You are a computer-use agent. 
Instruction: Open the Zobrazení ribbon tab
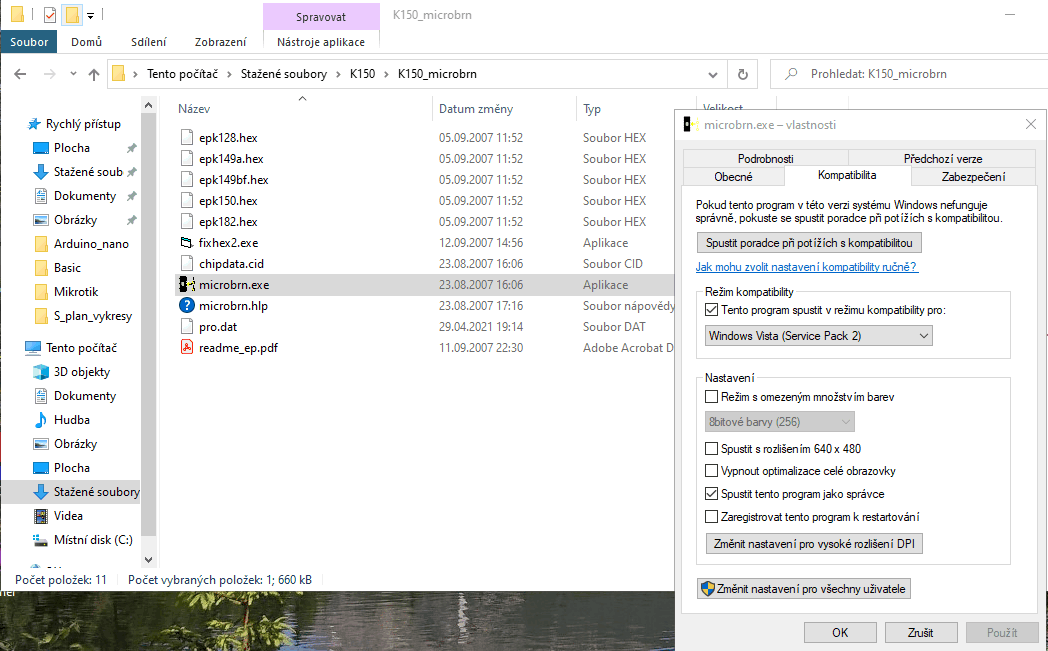click(221, 42)
